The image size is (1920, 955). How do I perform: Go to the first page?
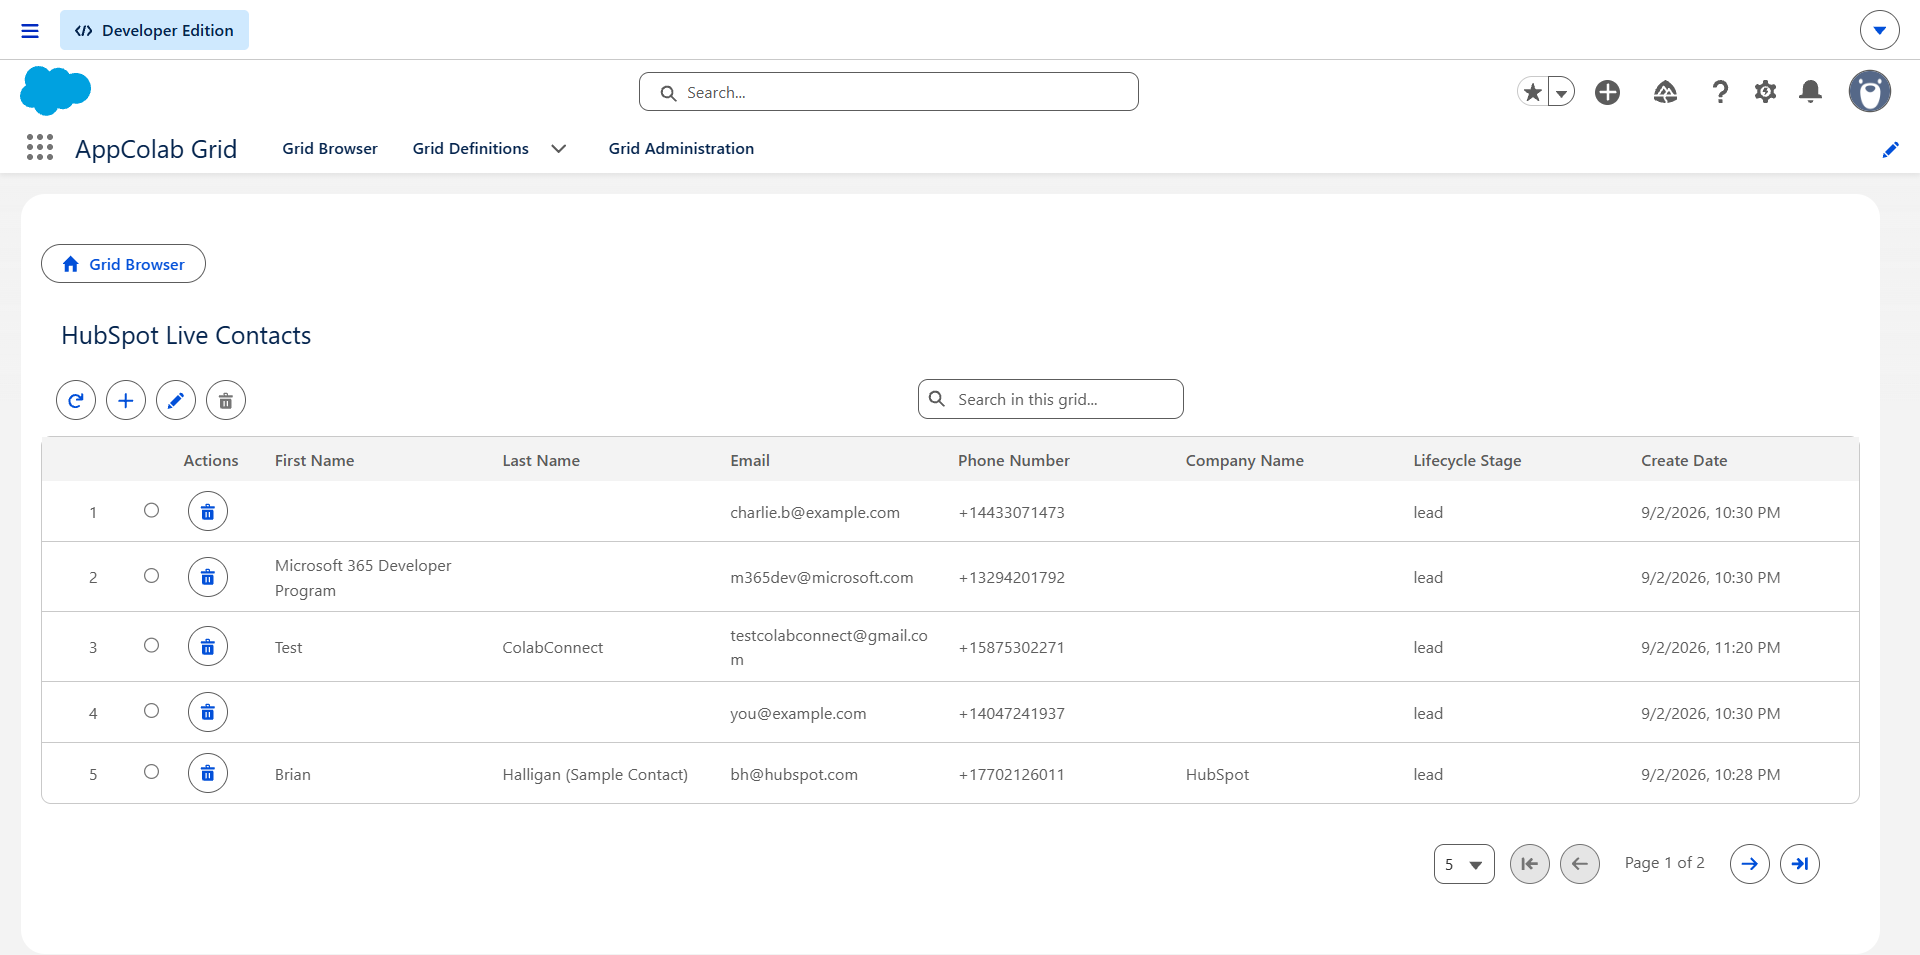[1530, 864]
